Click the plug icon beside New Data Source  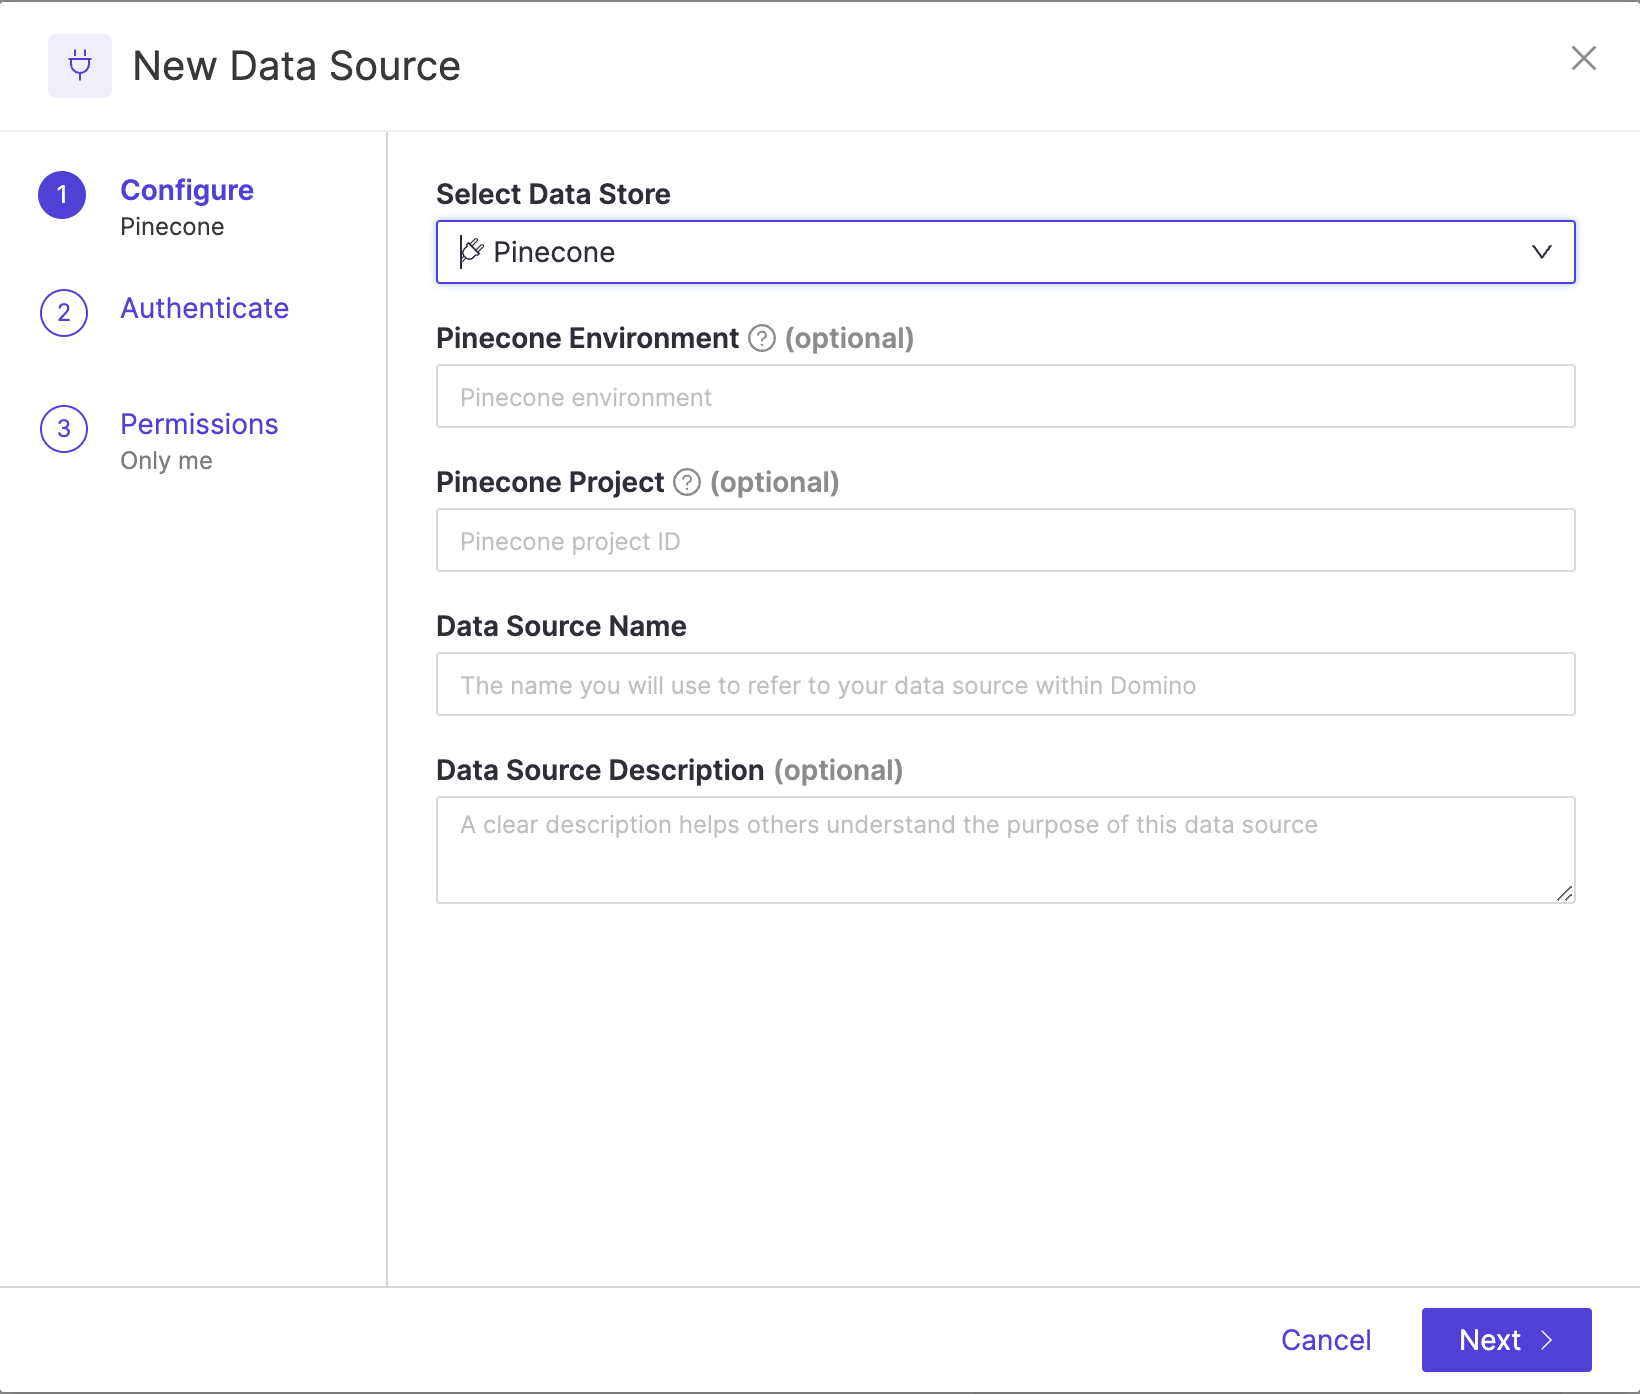(x=80, y=66)
